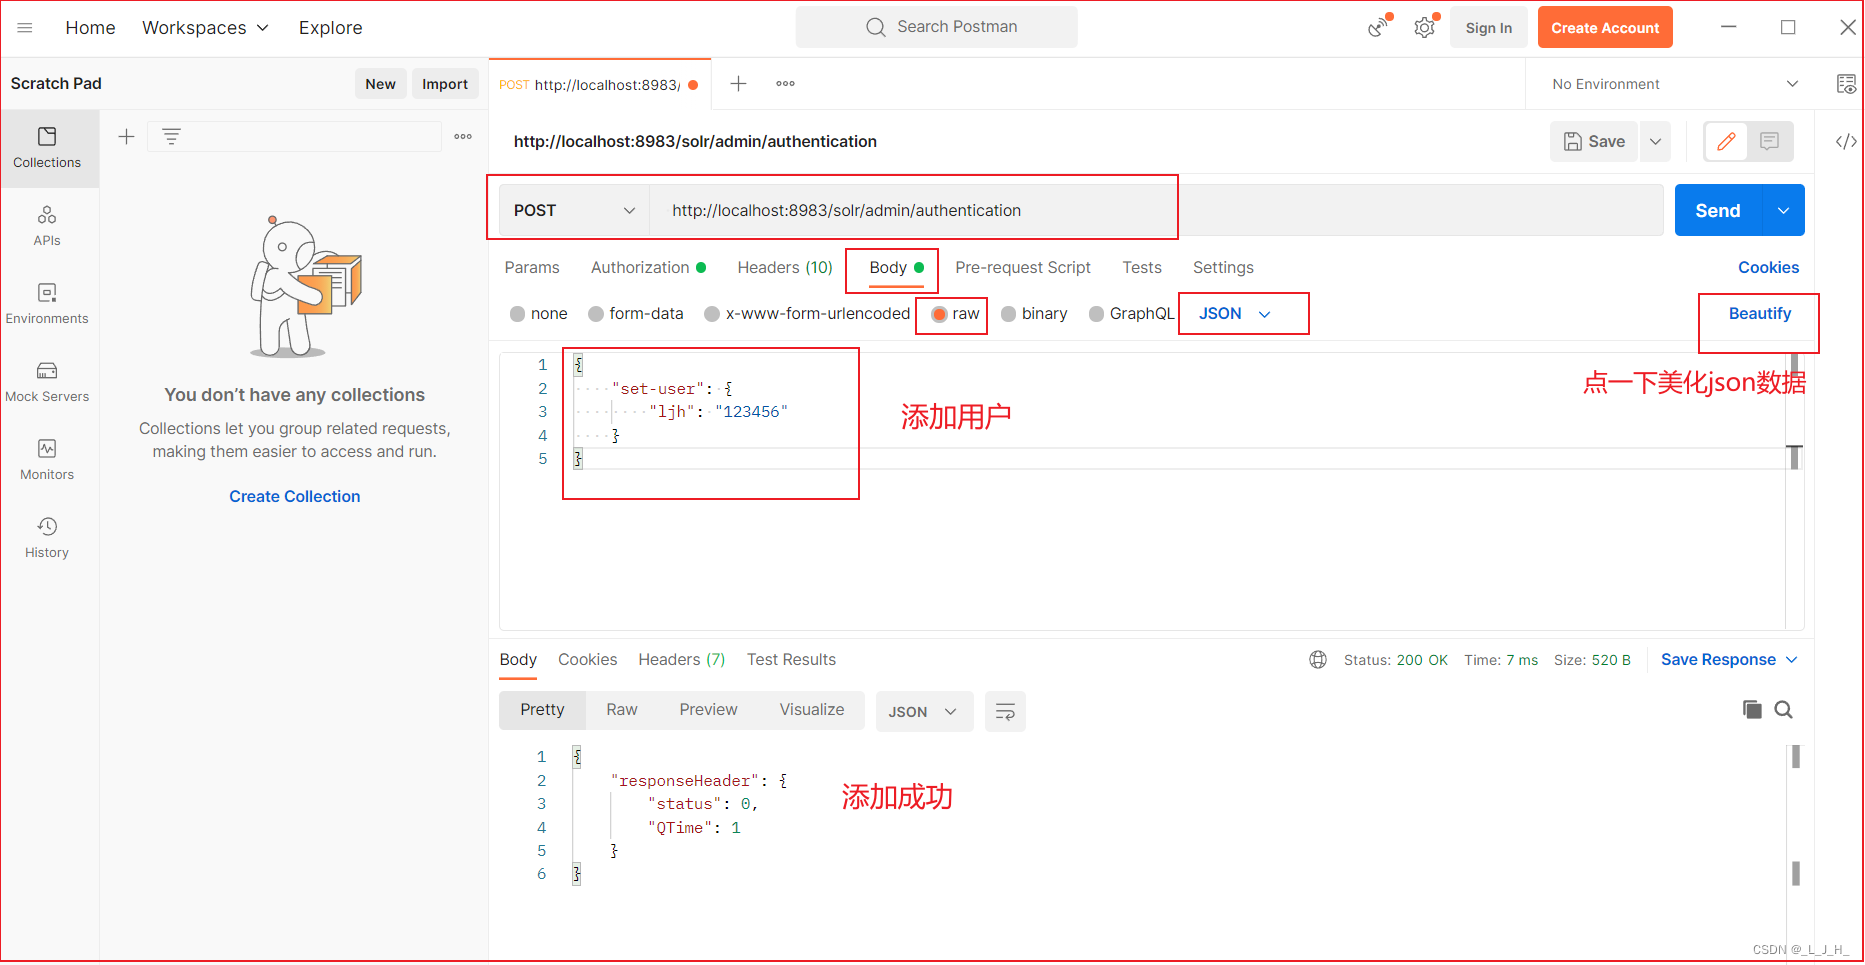Expand the Send button arrow options
The width and height of the screenshot is (1865, 965).
[1784, 211]
